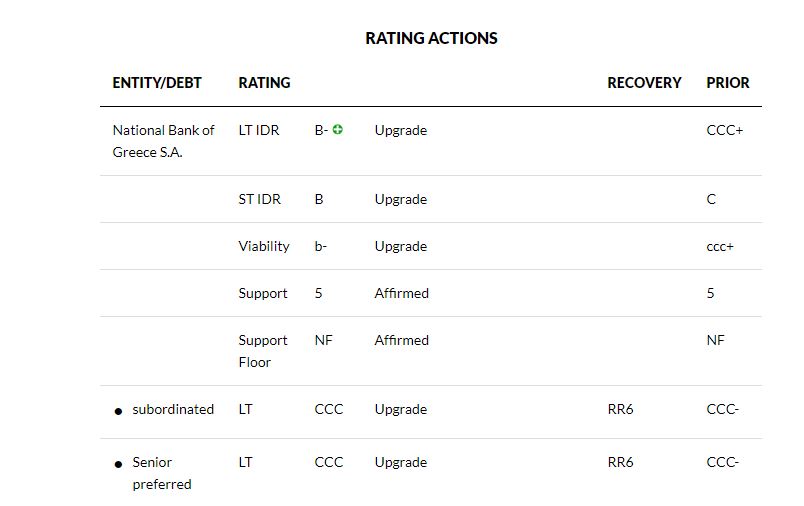Viewport: 804px width, 506px height.
Task: Click the Affirmed action in Support Floor row
Action: 401,340
